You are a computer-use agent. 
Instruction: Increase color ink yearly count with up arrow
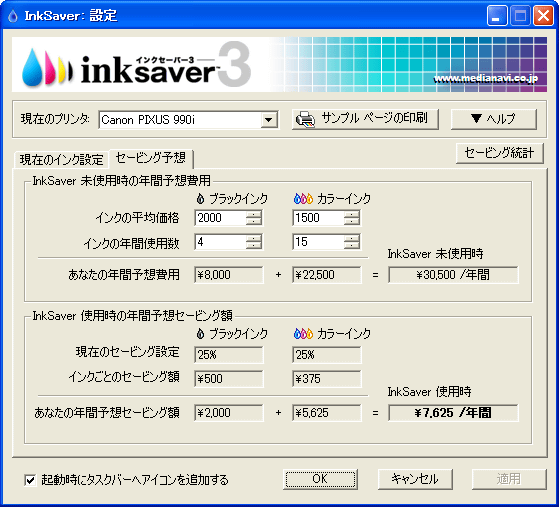click(x=352, y=238)
